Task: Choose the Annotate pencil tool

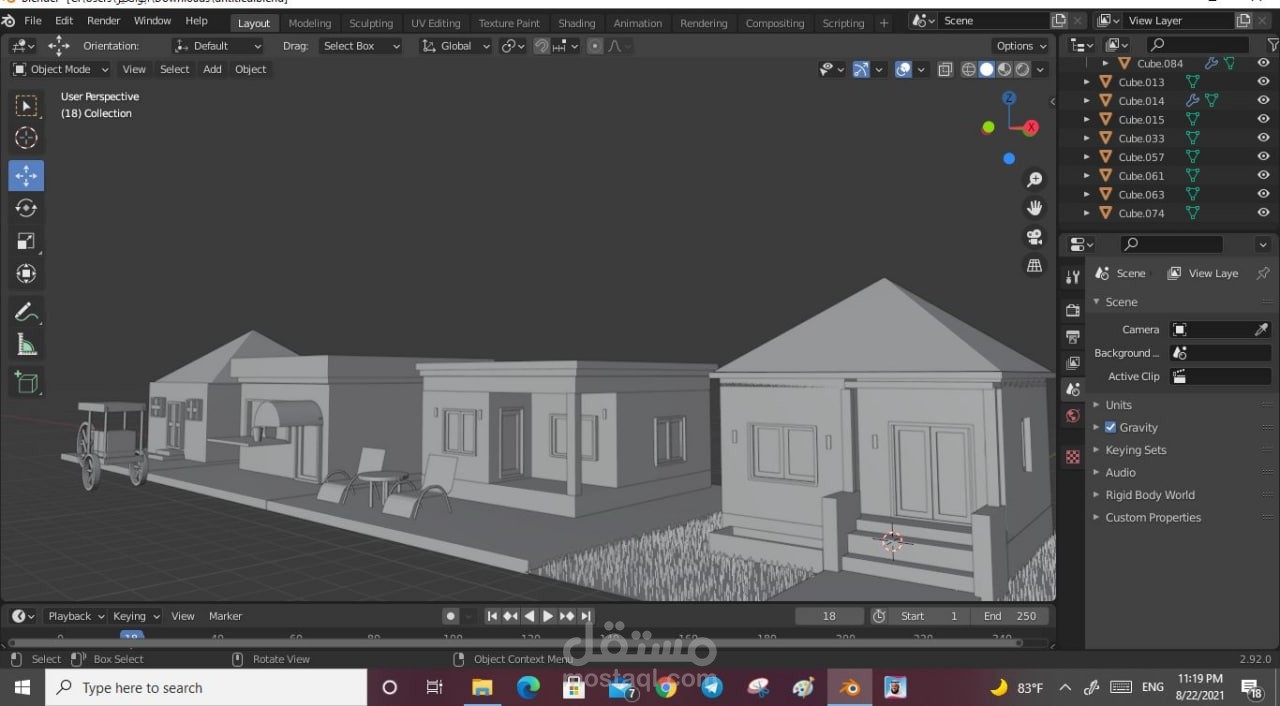Action: click(x=27, y=312)
